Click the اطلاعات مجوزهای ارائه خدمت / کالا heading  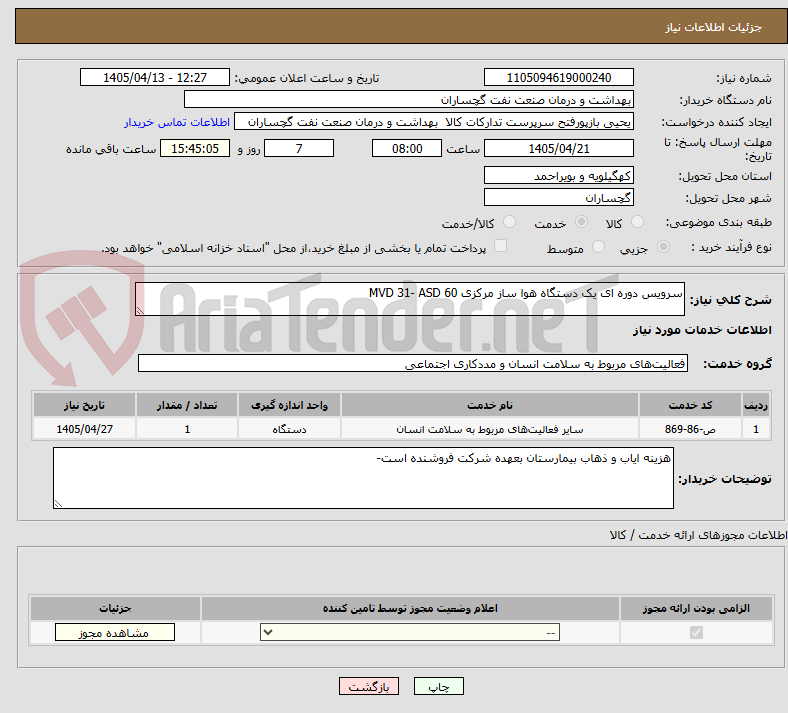tap(699, 535)
